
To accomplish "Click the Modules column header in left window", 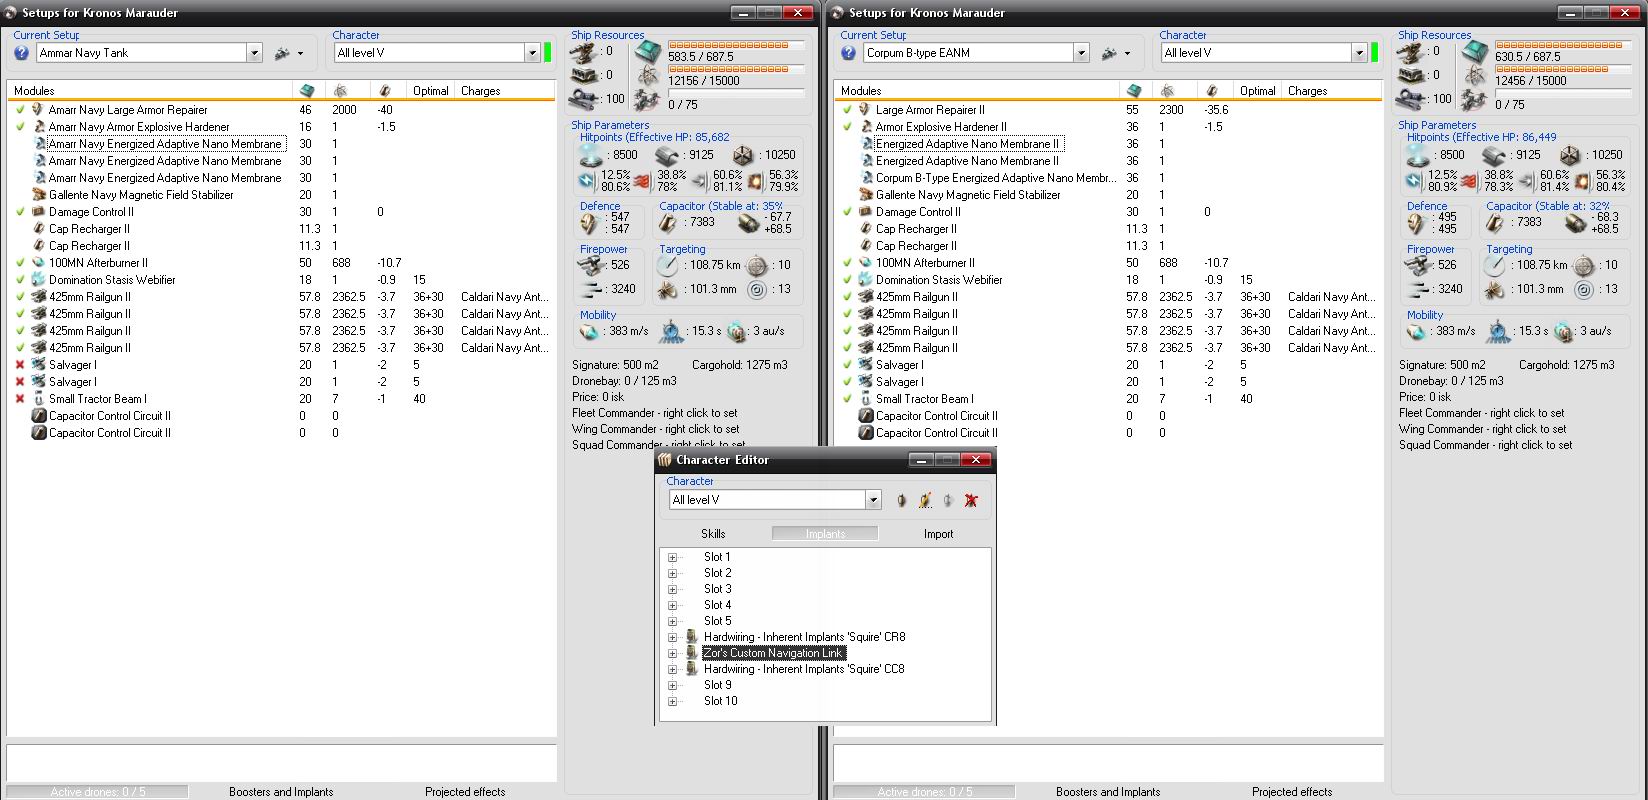I will tap(150, 91).
